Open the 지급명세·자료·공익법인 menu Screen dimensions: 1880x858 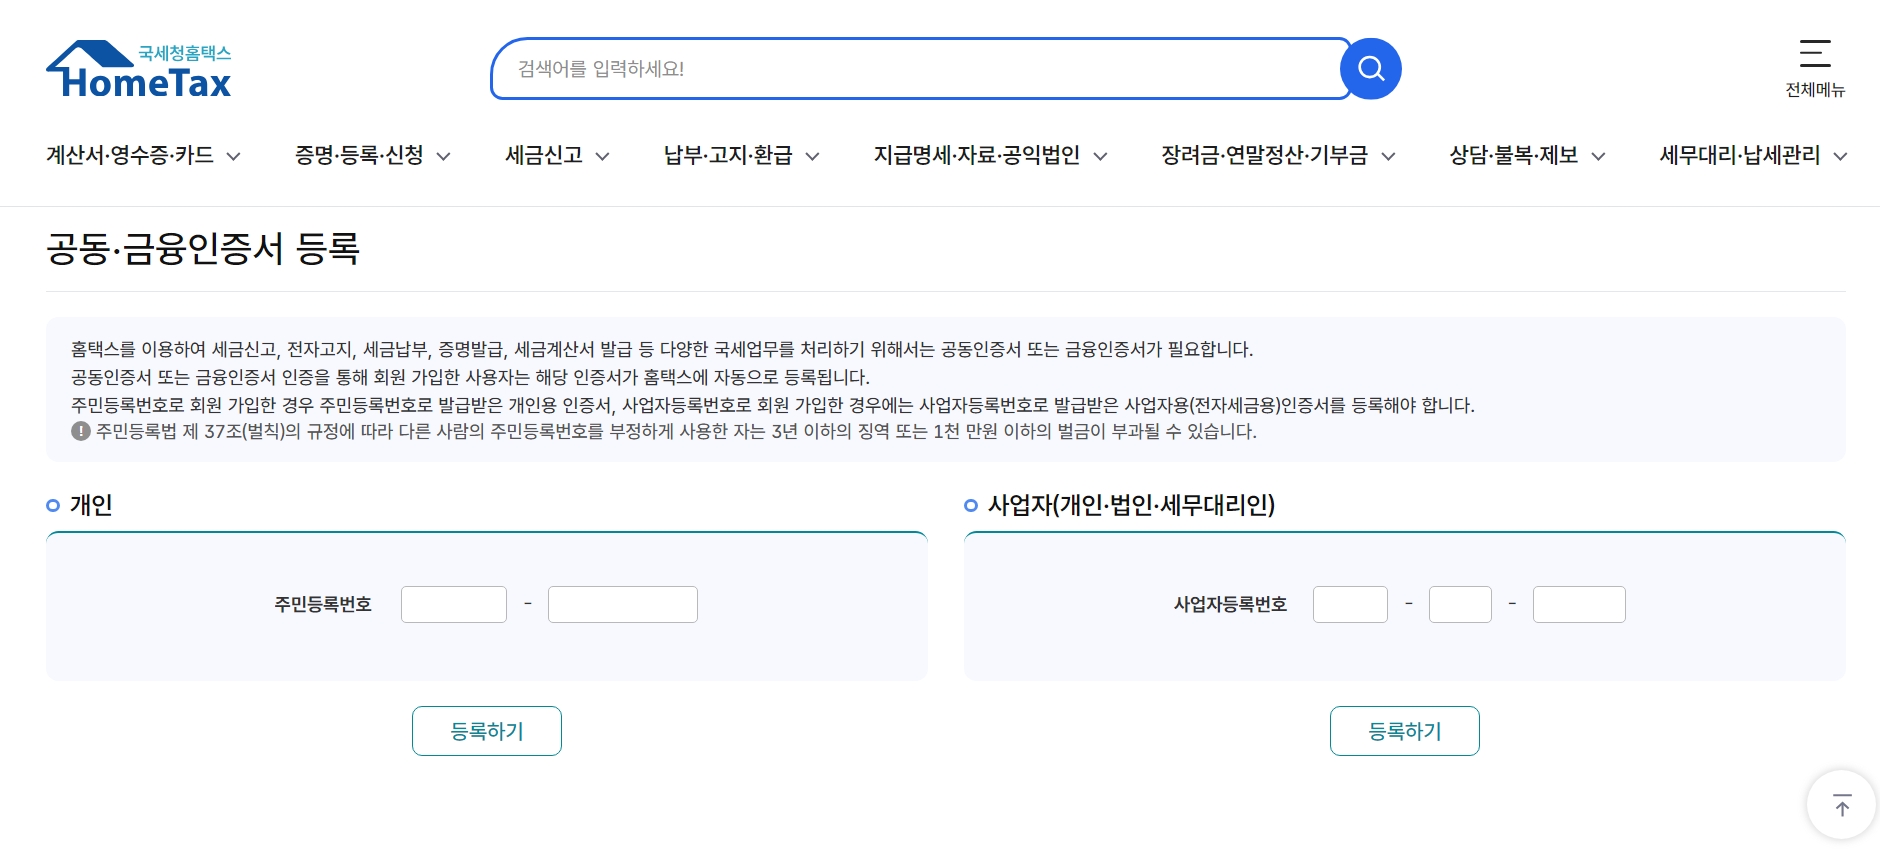coord(990,155)
